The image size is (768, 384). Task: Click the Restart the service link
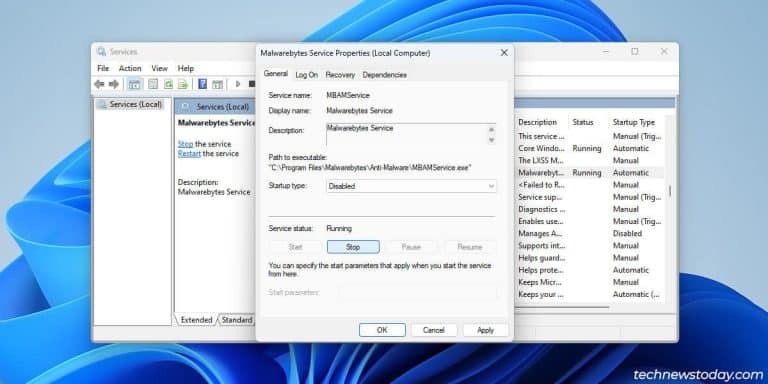click(189, 154)
